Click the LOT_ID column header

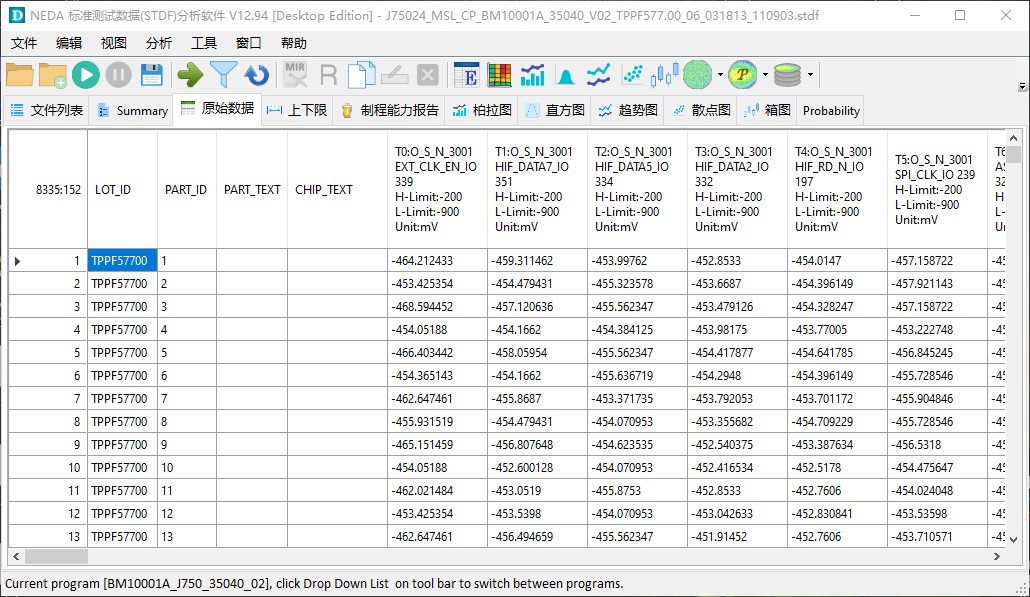pos(113,190)
